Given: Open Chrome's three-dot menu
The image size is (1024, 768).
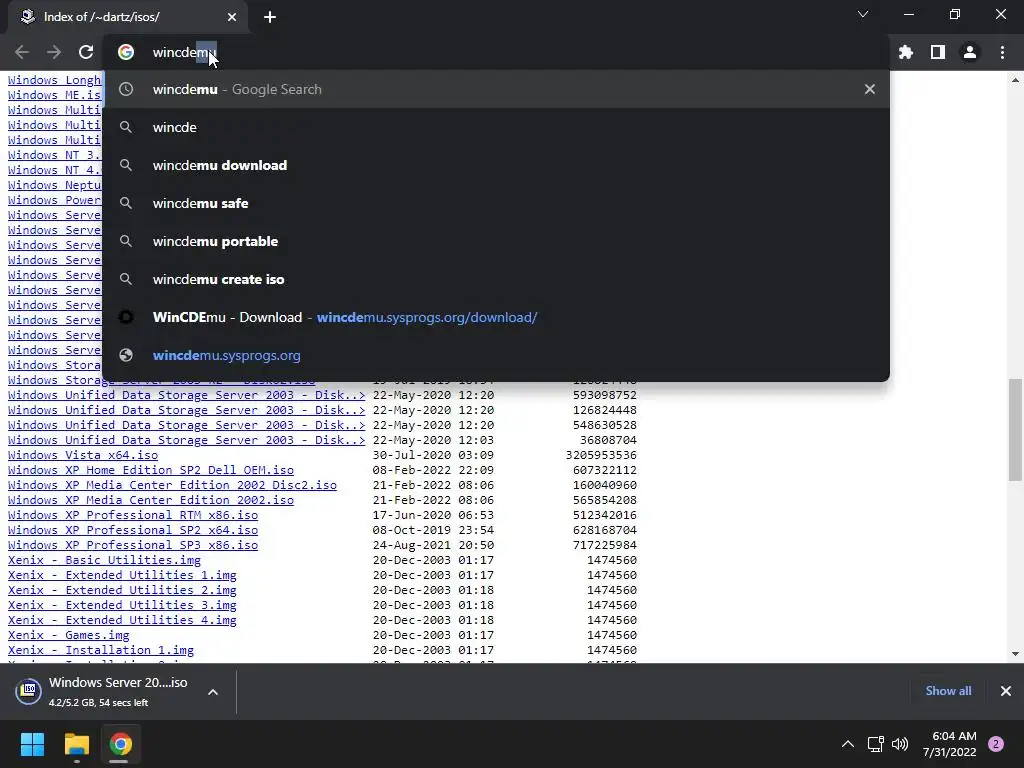Looking at the screenshot, I should (x=1002, y=52).
